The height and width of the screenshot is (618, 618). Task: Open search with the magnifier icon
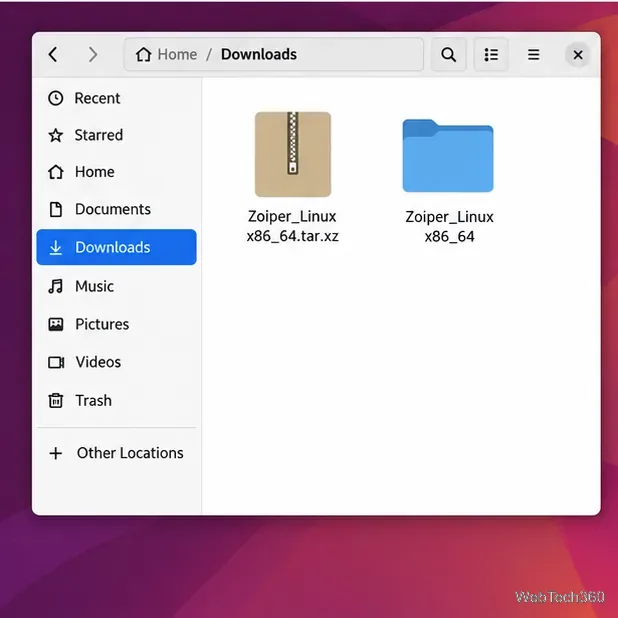click(x=449, y=54)
